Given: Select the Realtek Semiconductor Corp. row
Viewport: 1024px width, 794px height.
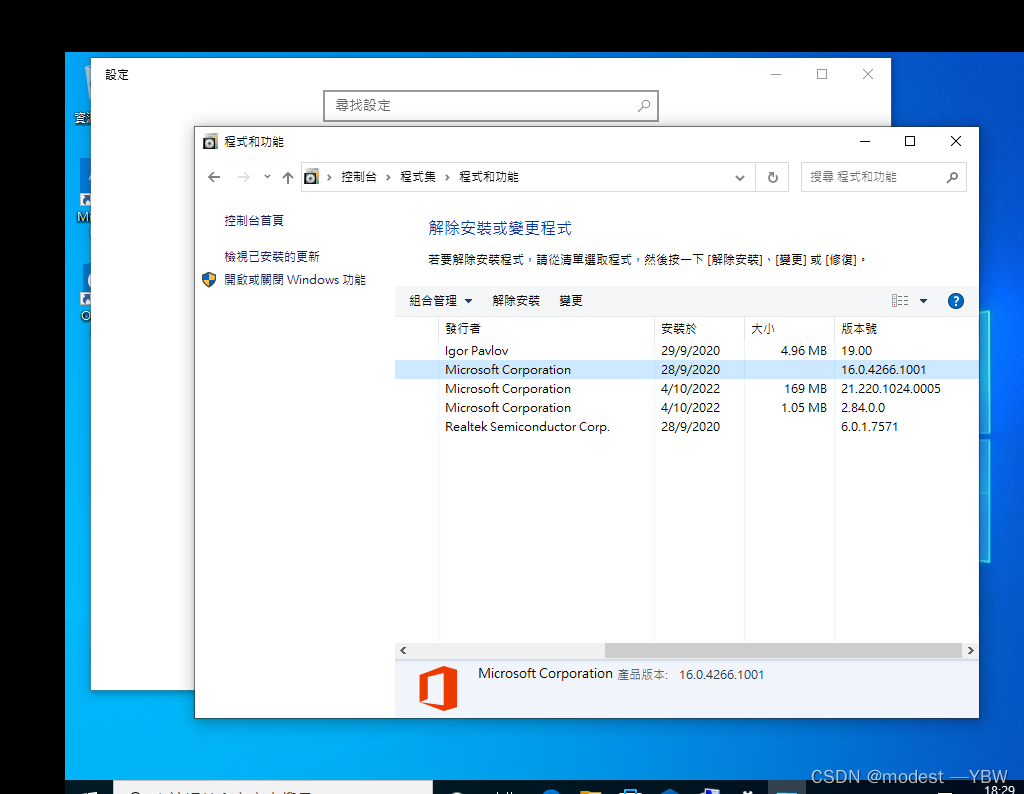Looking at the screenshot, I should click(686, 426).
